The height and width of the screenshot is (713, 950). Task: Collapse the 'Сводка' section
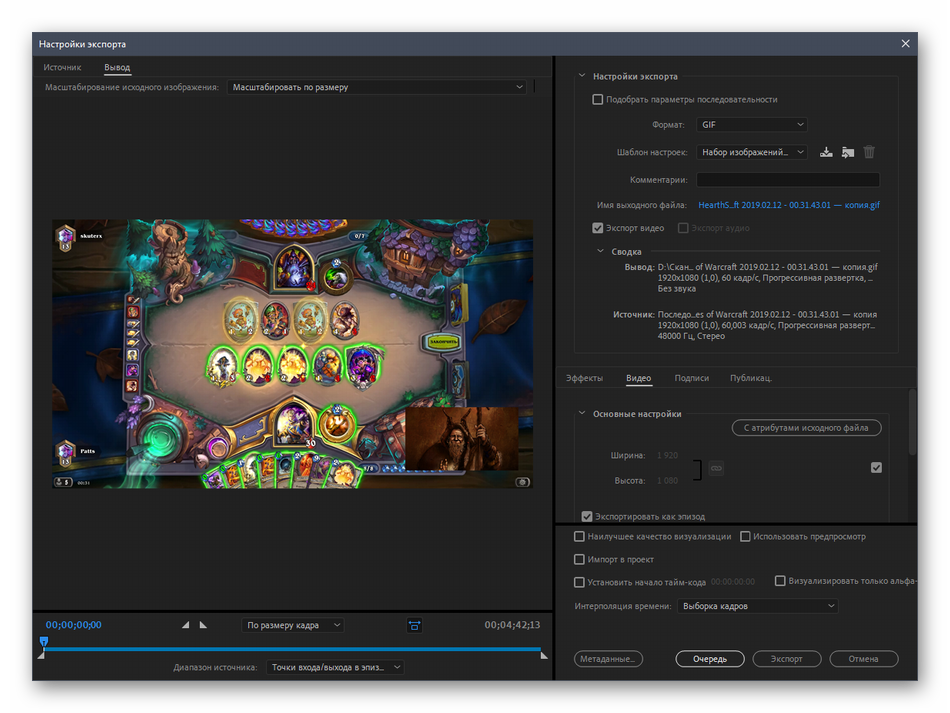[601, 252]
